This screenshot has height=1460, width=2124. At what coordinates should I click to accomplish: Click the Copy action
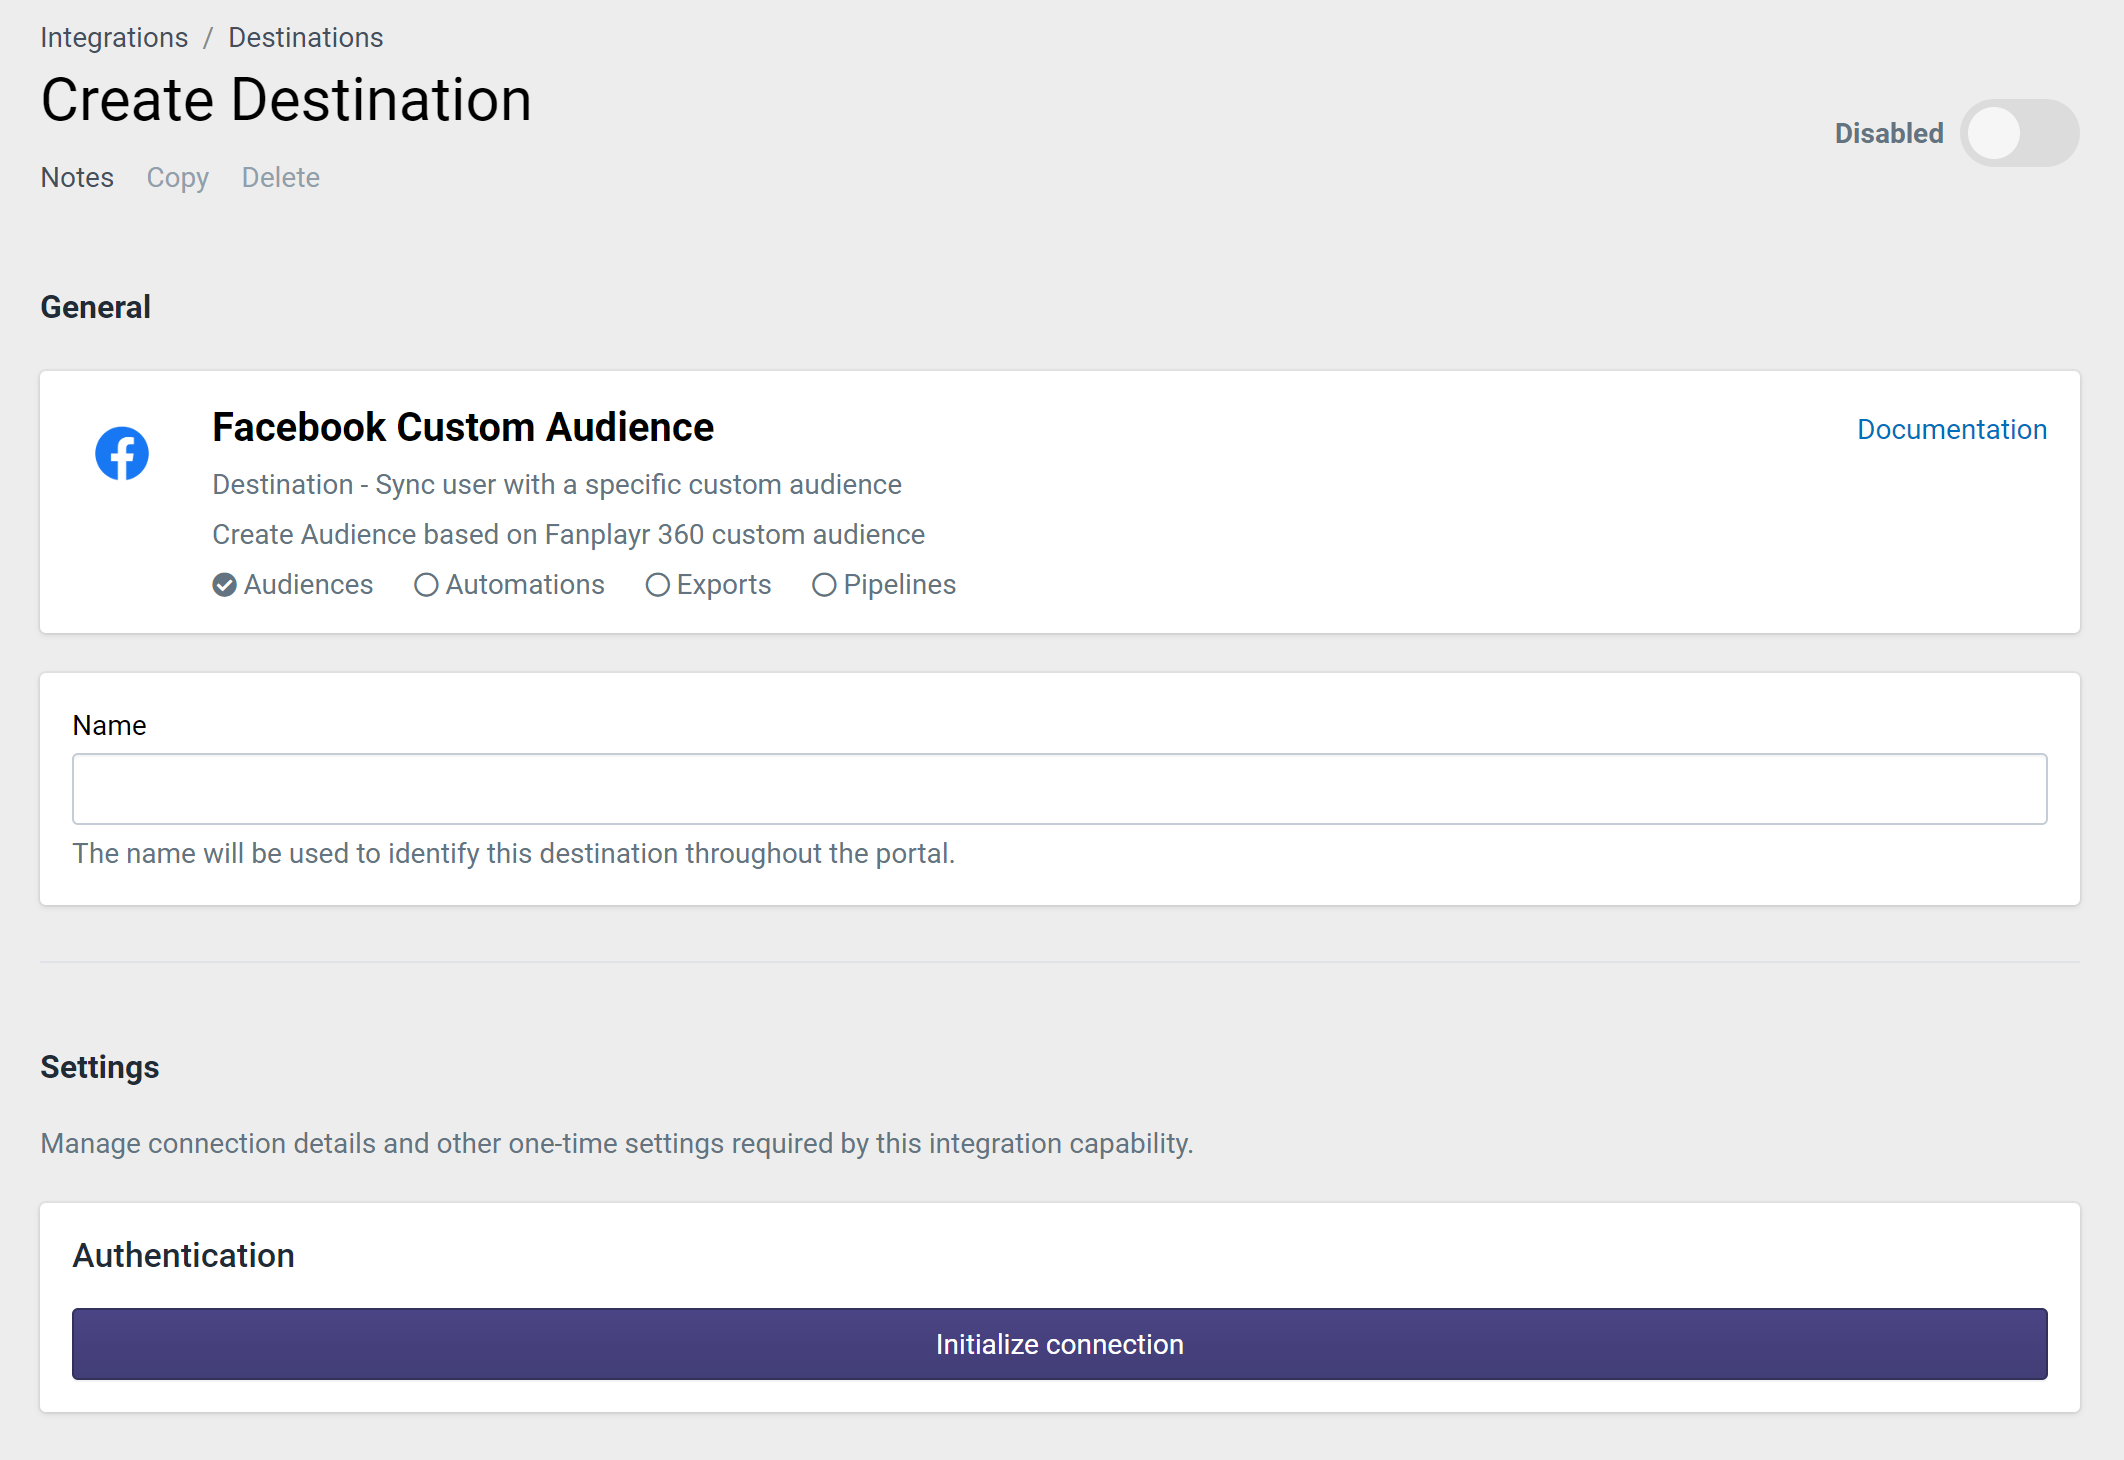178,178
